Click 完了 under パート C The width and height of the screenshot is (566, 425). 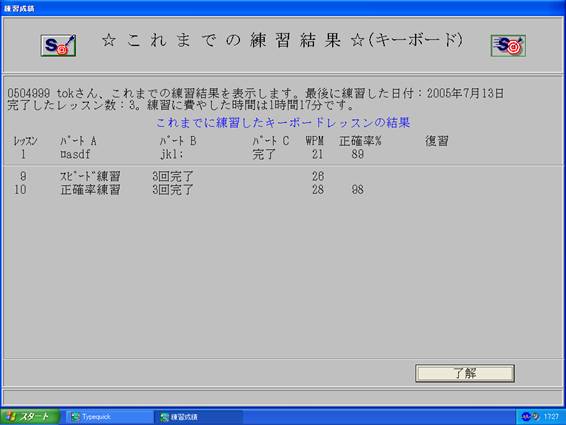pos(264,155)
